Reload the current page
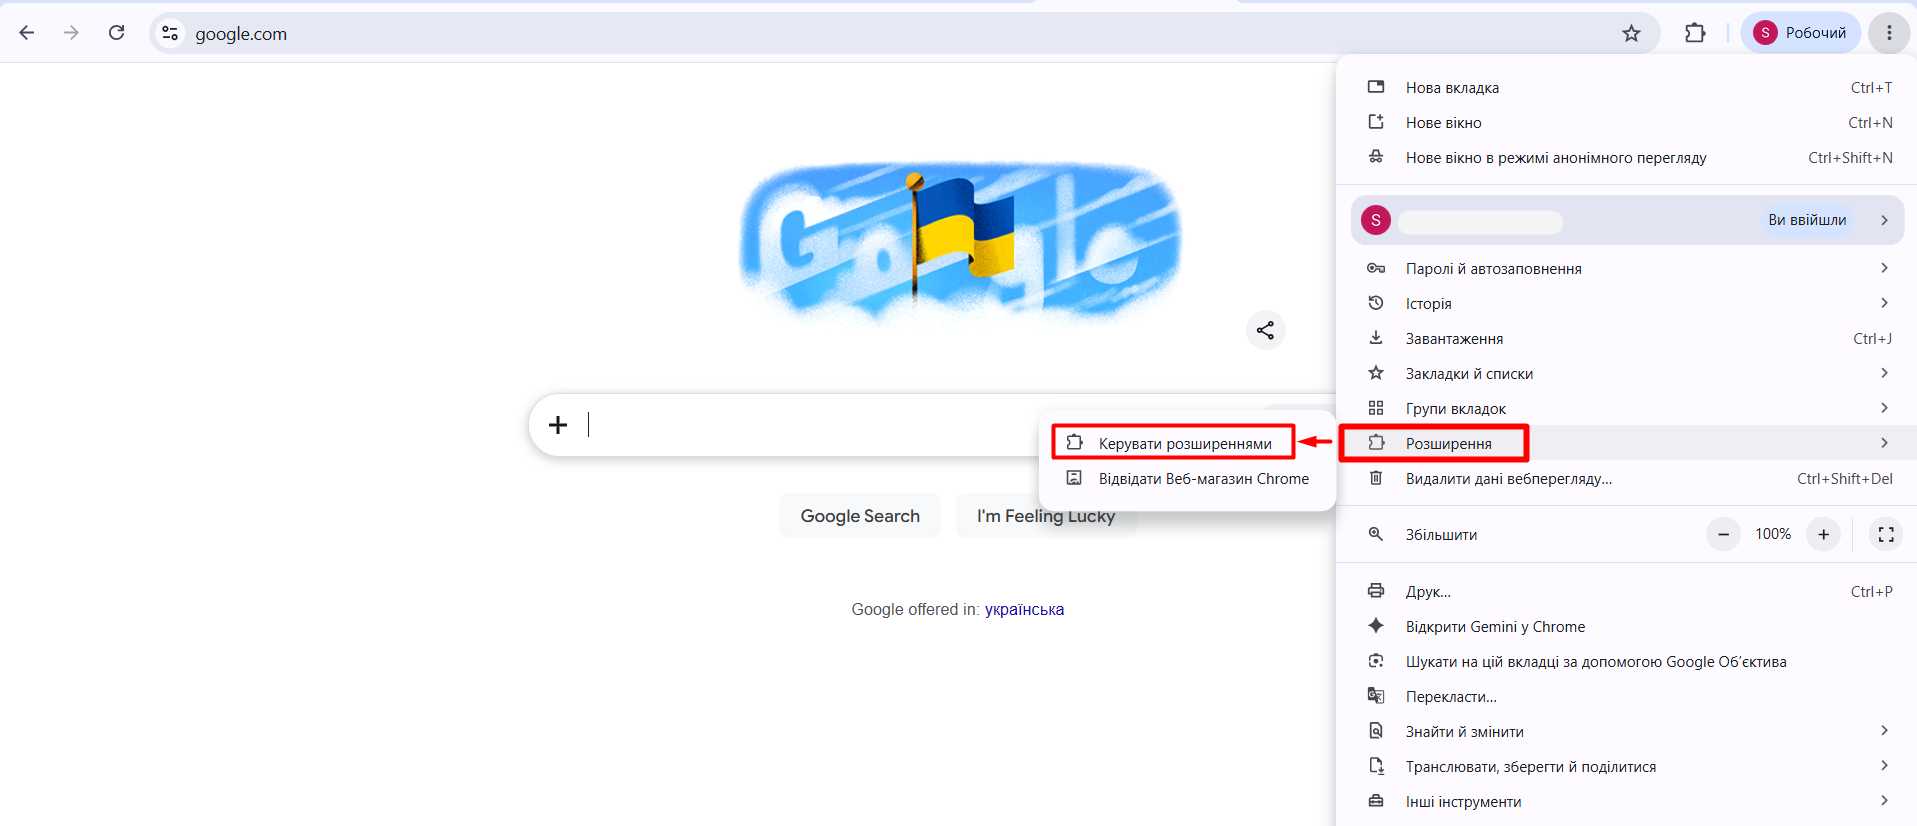 116,33
